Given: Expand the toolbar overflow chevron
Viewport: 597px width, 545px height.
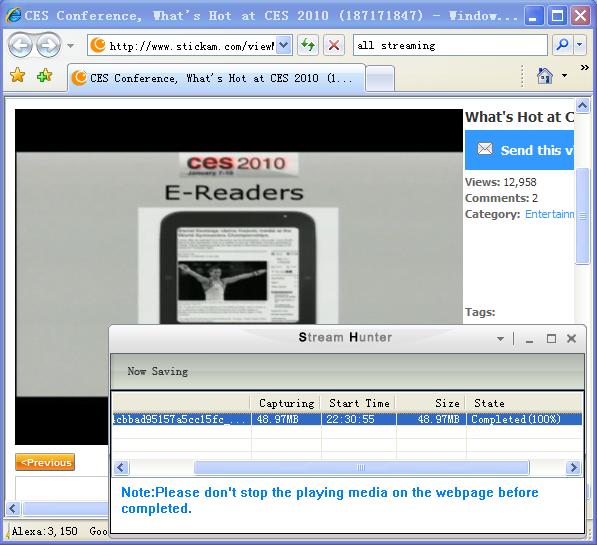Looking at the screenshot, I should point(585,68).
